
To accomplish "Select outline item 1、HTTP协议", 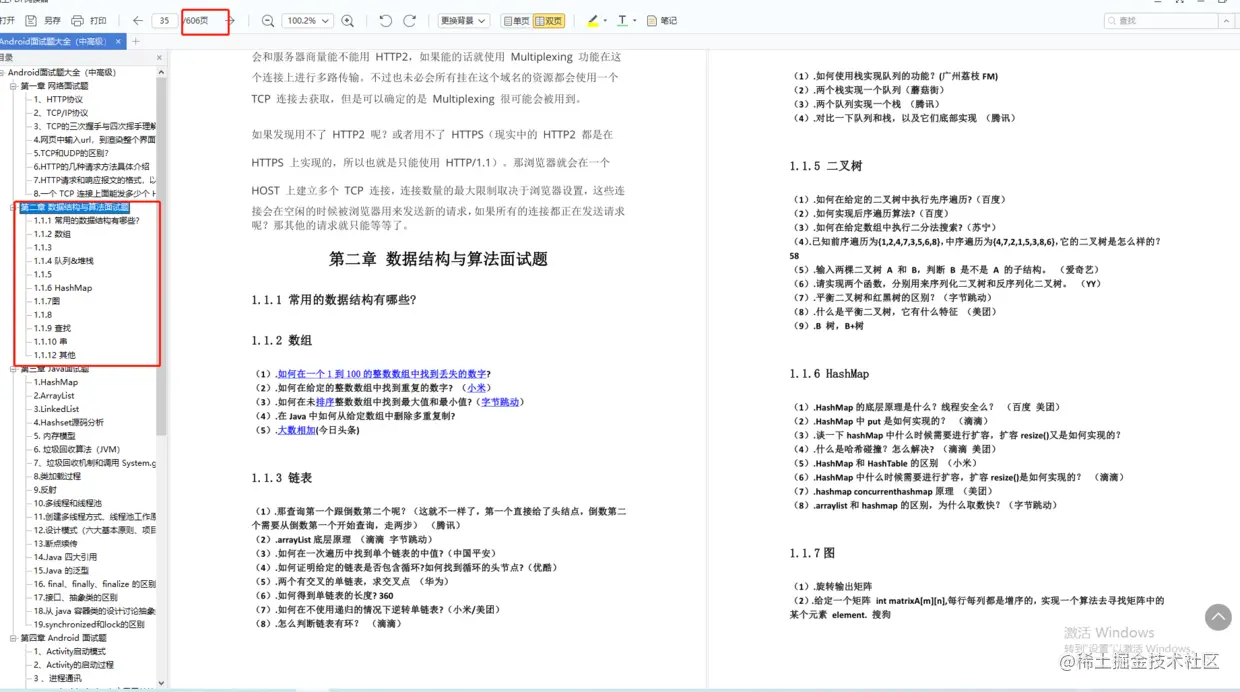I will (x=58, y=99).
